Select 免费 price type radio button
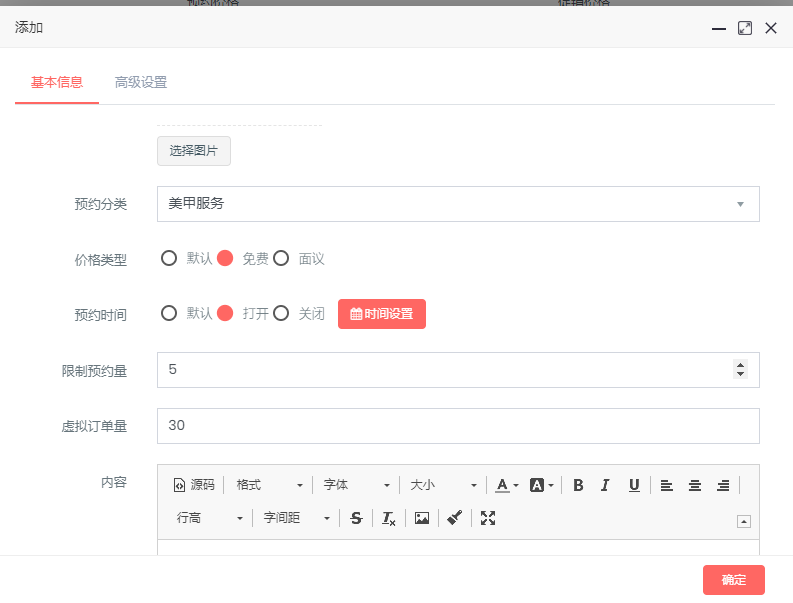 click(x=226, y=258)
